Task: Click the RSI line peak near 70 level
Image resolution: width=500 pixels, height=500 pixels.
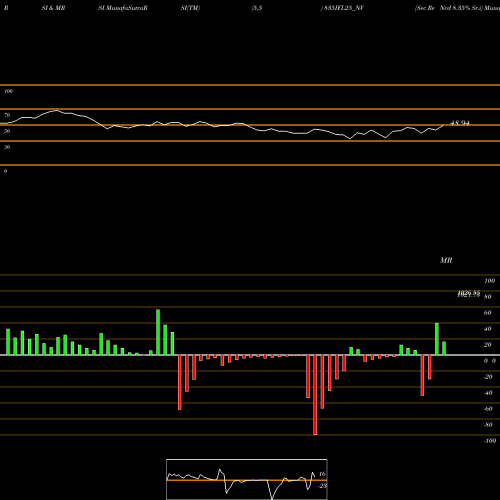Action: pos(56,110)
